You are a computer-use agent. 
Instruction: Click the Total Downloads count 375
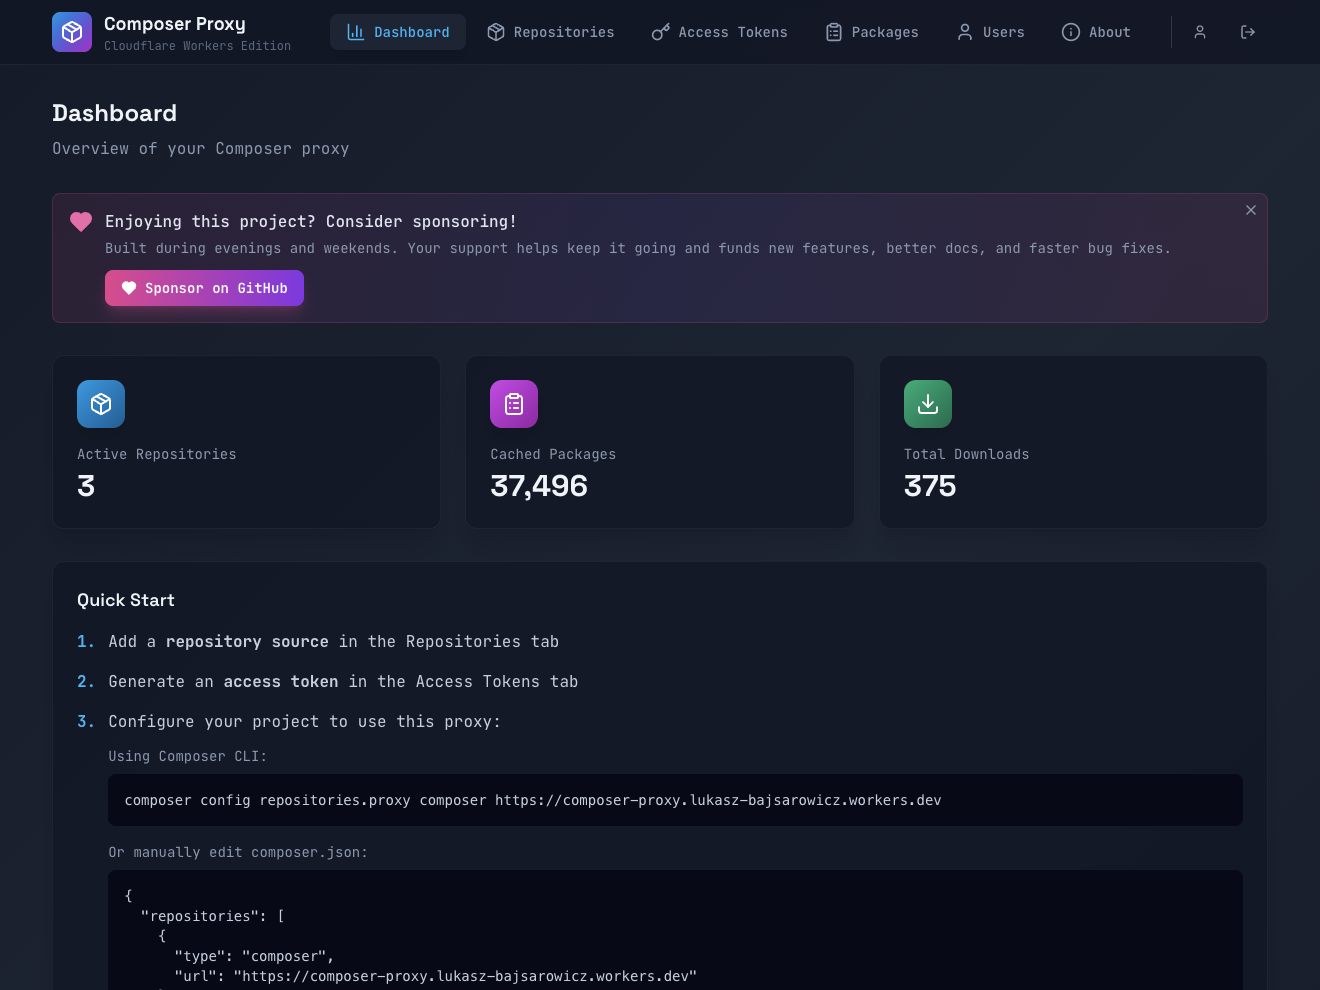[x=930, y=486]
